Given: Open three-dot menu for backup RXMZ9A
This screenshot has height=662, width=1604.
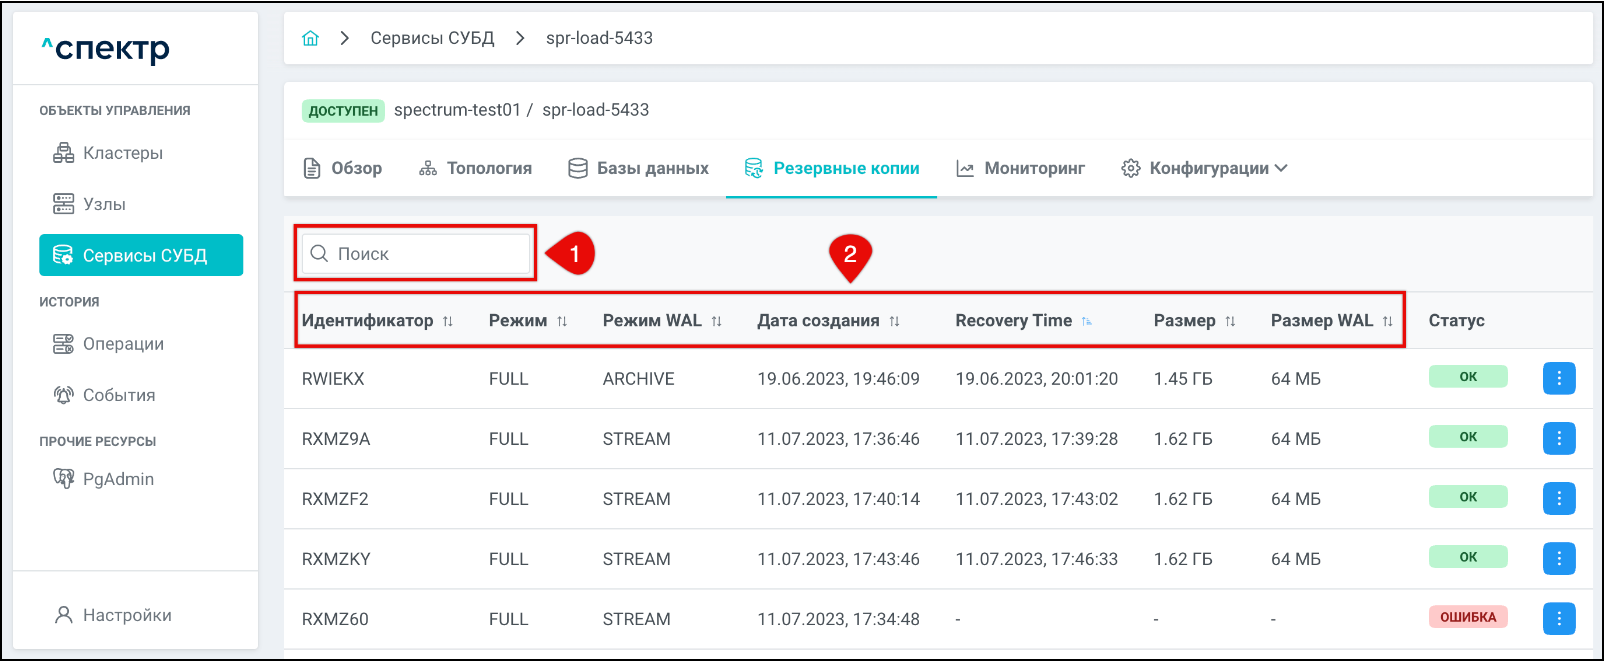Looking at the screenshot, I should pyautogui.click(x=1558, y=438).
